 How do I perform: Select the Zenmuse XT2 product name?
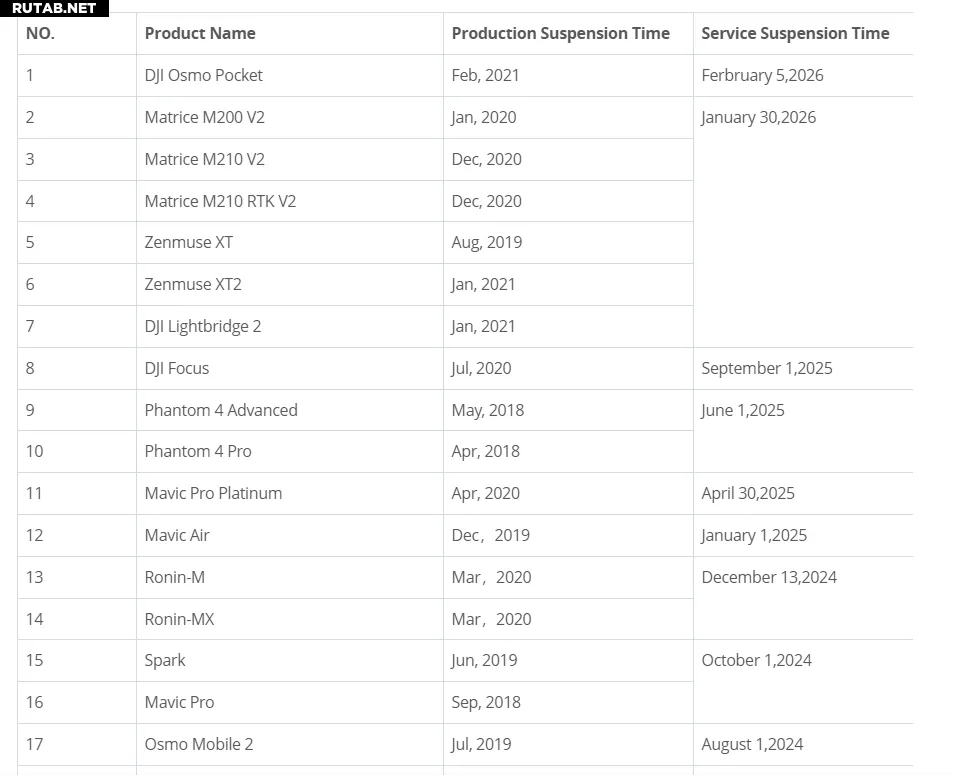coord(193,284)
